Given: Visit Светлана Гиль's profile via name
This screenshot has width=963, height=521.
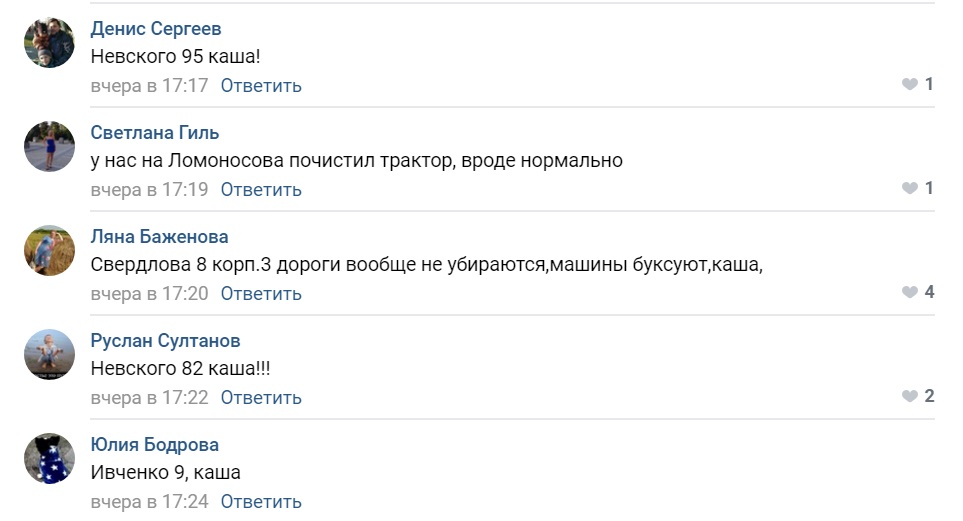Looking at the screenshot, I should (155, 133).
